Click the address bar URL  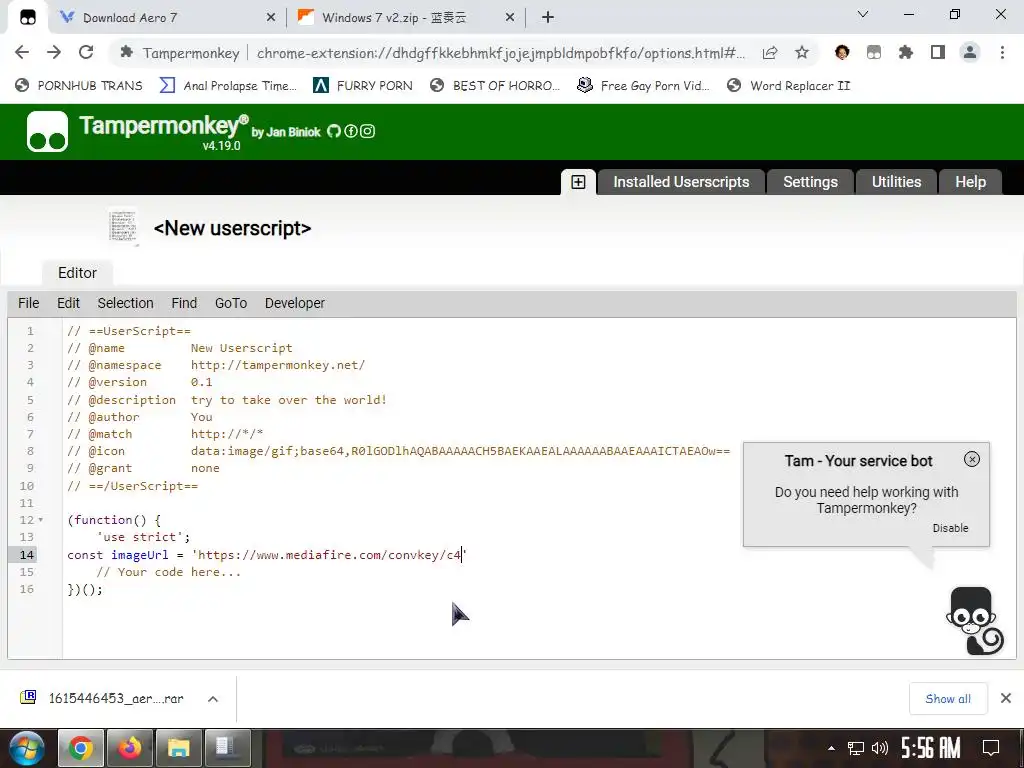(500, 53)
